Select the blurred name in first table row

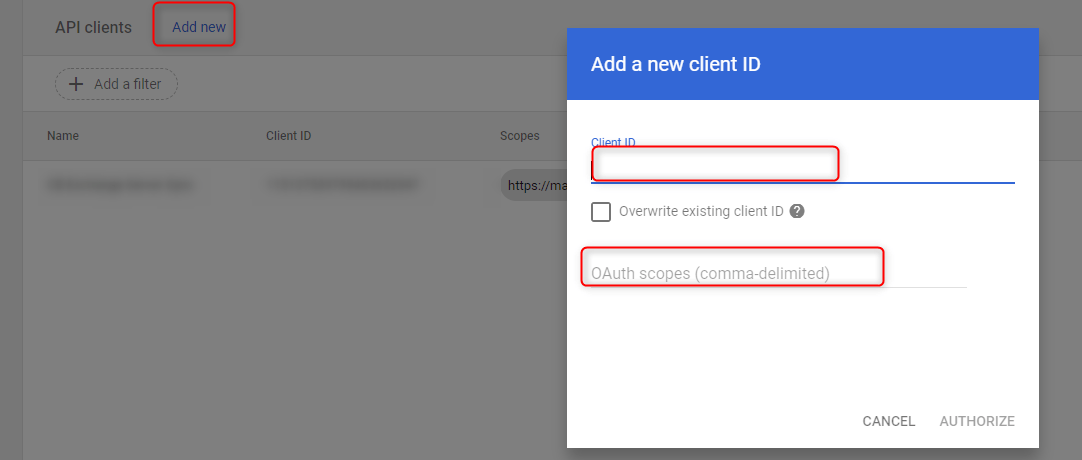coord(121,185)
